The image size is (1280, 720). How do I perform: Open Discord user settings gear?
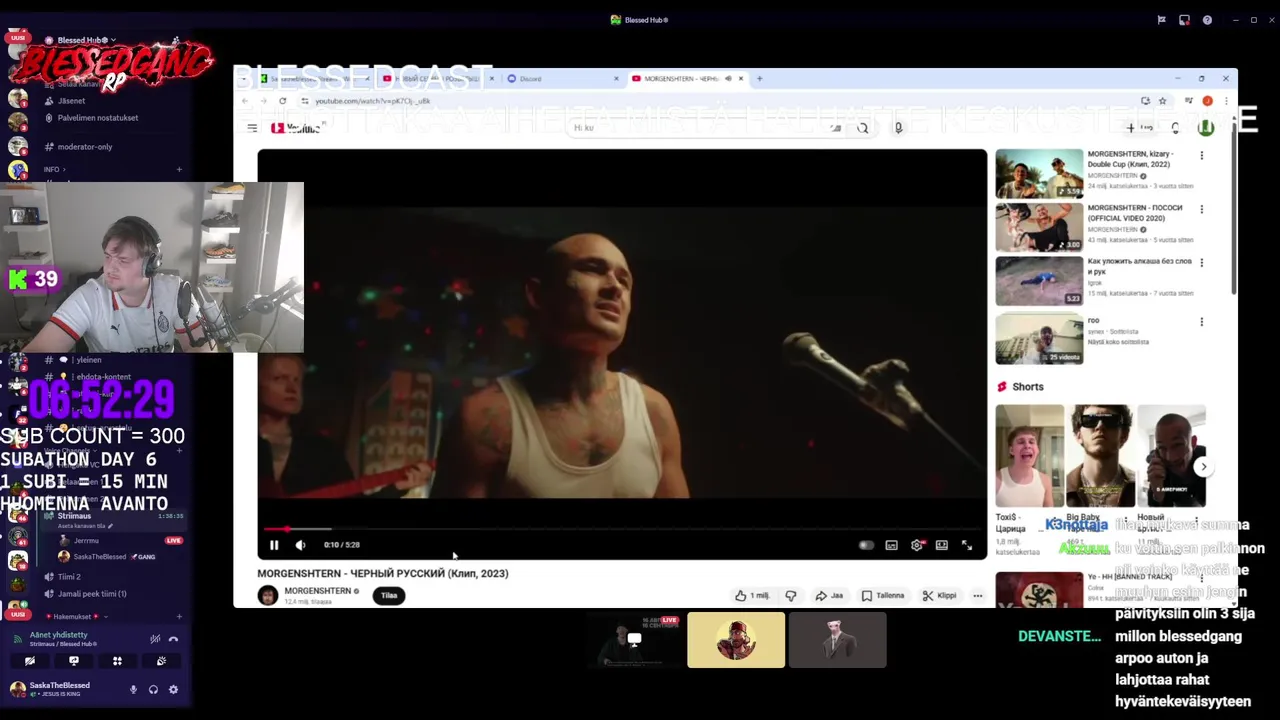(173, 690)
